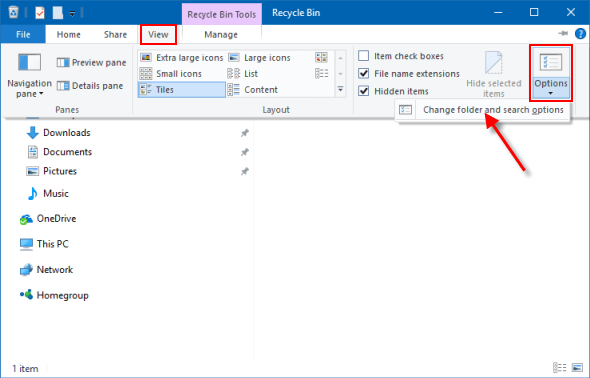Choose Large icons layout

pos(260,58)
